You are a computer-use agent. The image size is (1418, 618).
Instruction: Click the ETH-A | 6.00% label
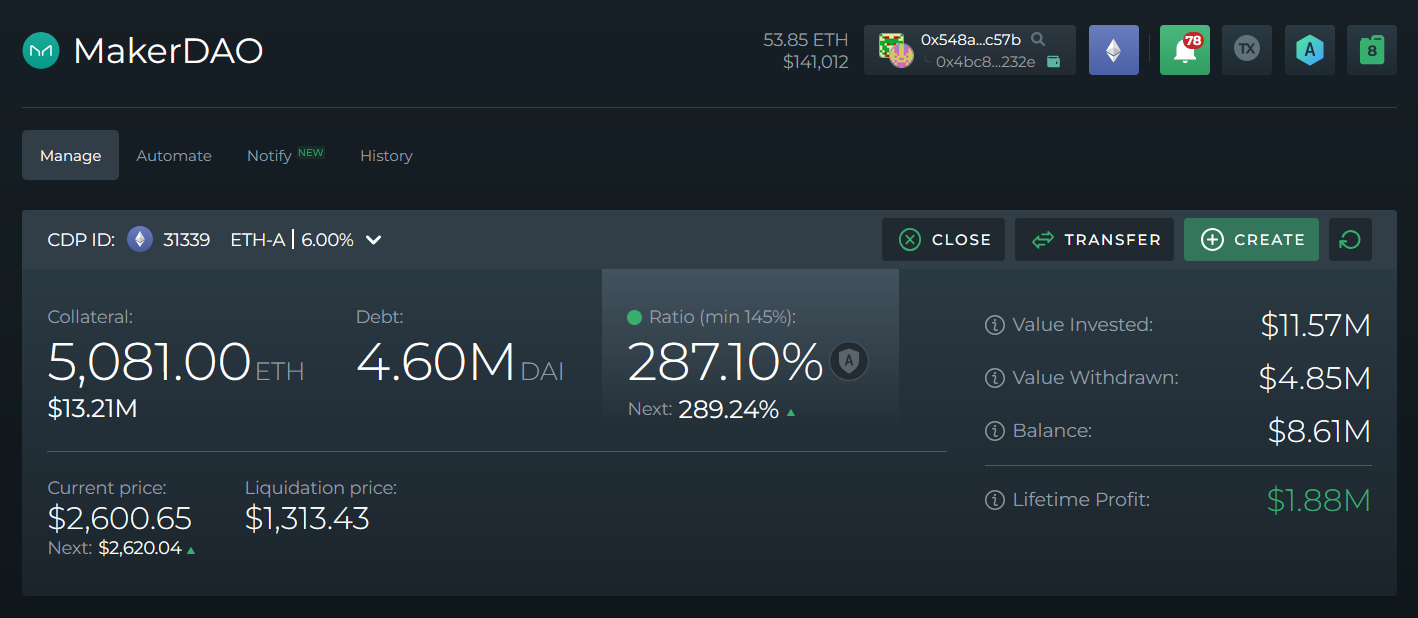[x=292, y=240]
